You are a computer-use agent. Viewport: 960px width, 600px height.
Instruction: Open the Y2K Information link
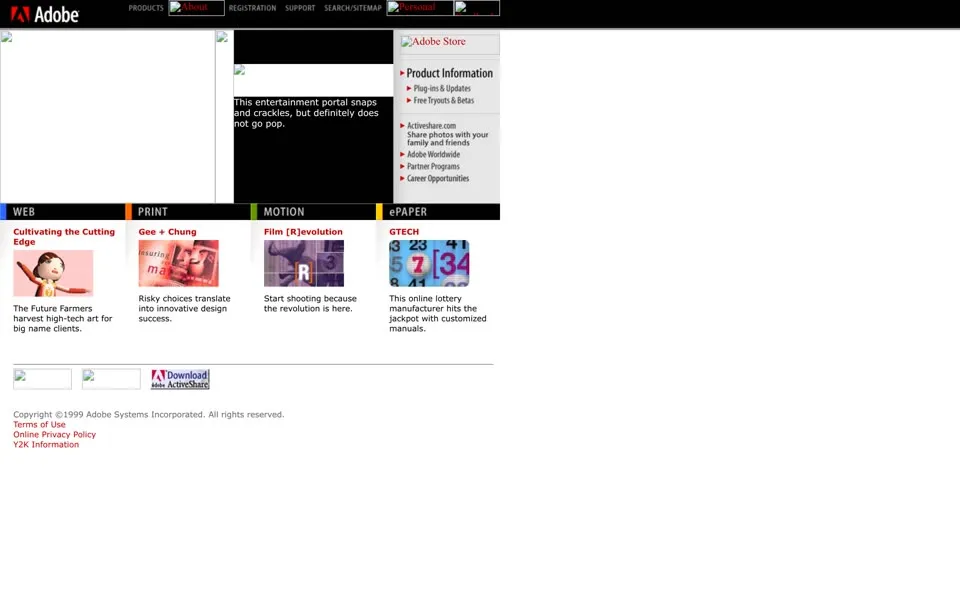[46, 444]
